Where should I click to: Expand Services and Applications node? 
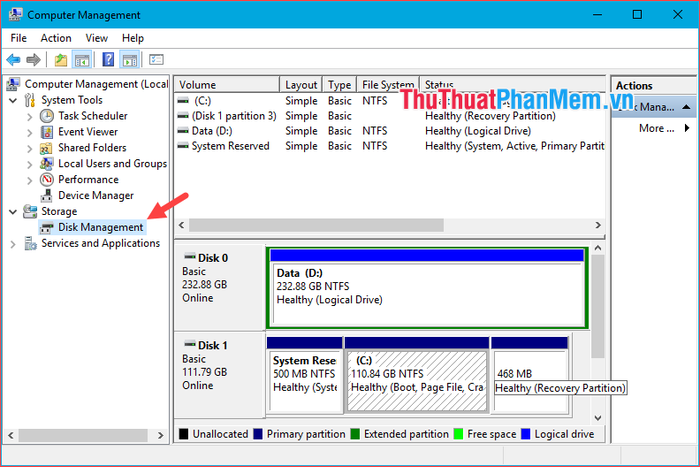click(13, 244)
